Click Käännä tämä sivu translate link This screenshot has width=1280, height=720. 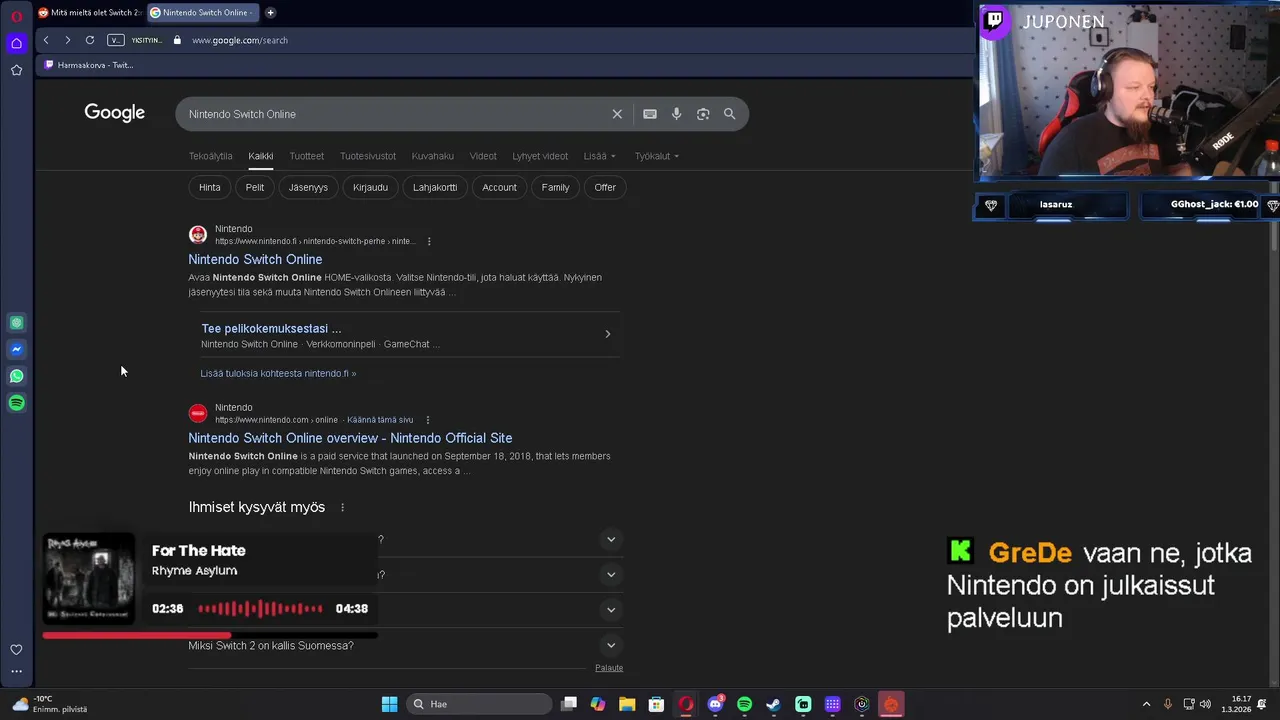click(380, 420)
